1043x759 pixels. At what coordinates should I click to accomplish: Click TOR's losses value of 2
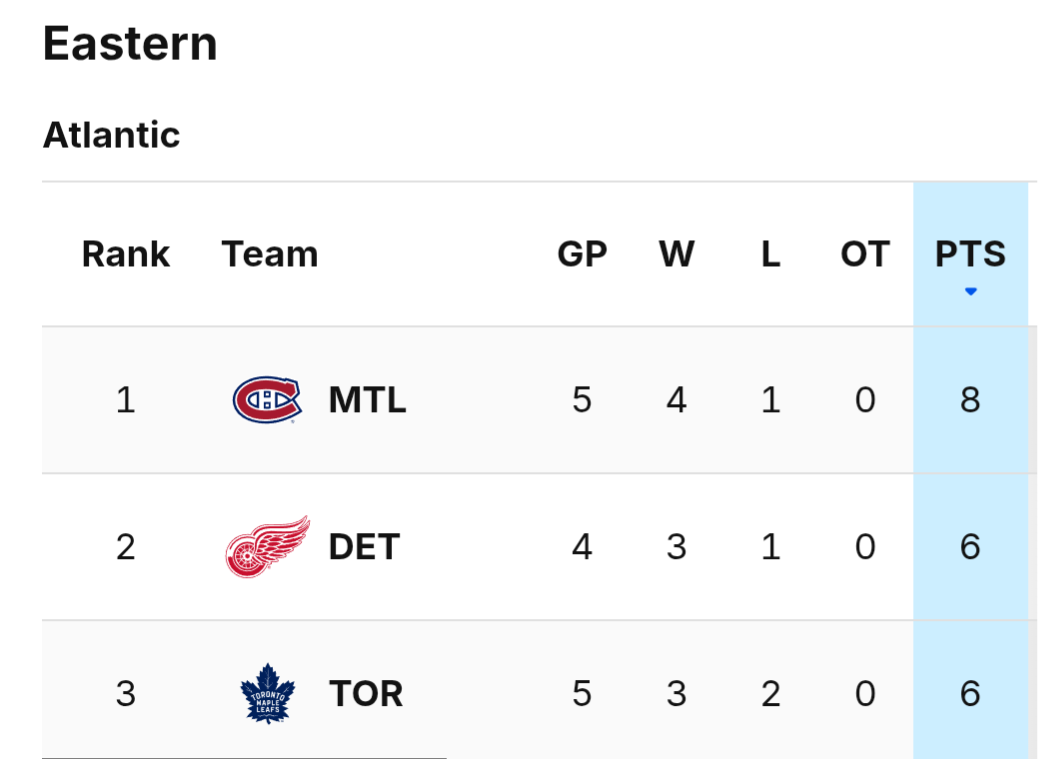770,693
